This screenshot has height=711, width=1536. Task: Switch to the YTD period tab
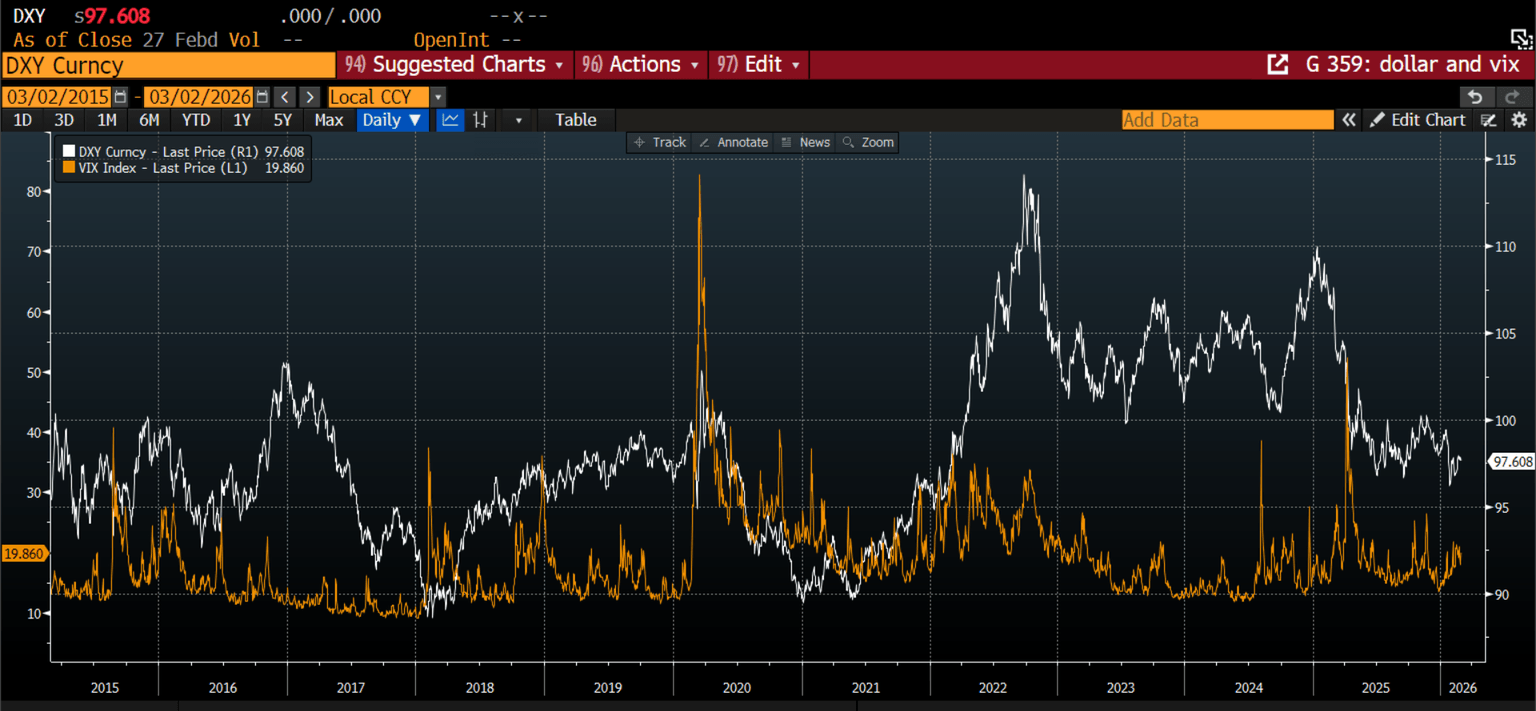point(196,120)
